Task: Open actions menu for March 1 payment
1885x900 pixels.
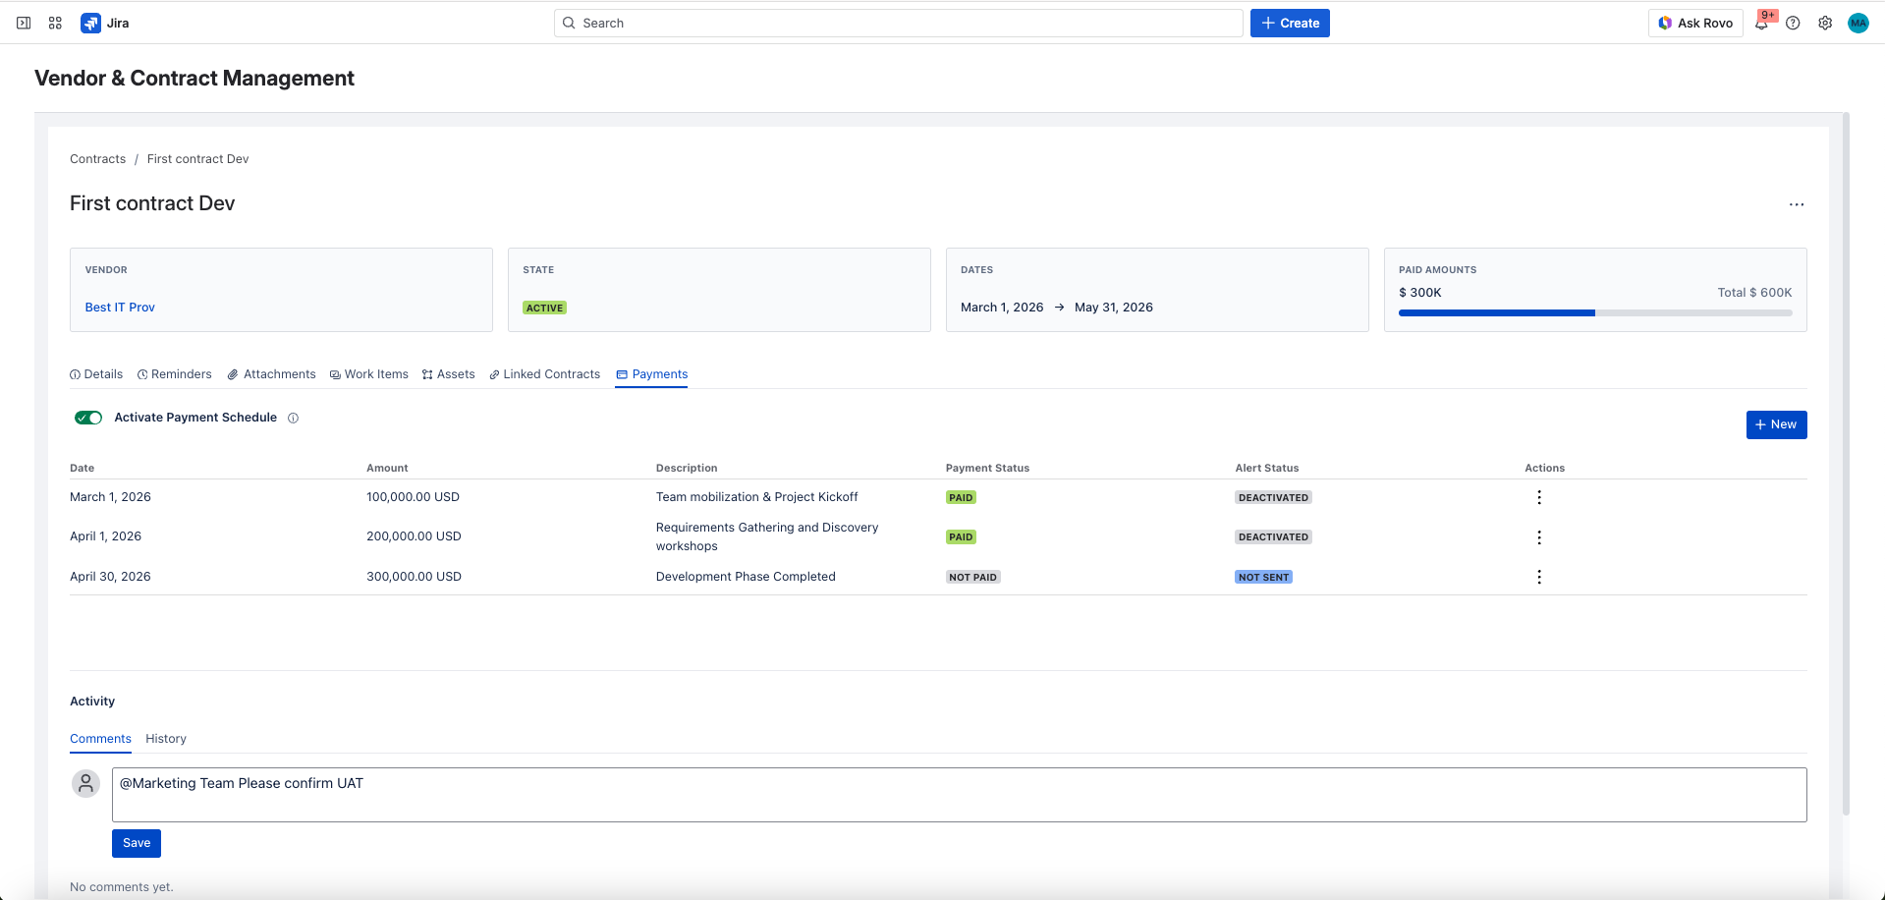Action: tap(1539, 496)
